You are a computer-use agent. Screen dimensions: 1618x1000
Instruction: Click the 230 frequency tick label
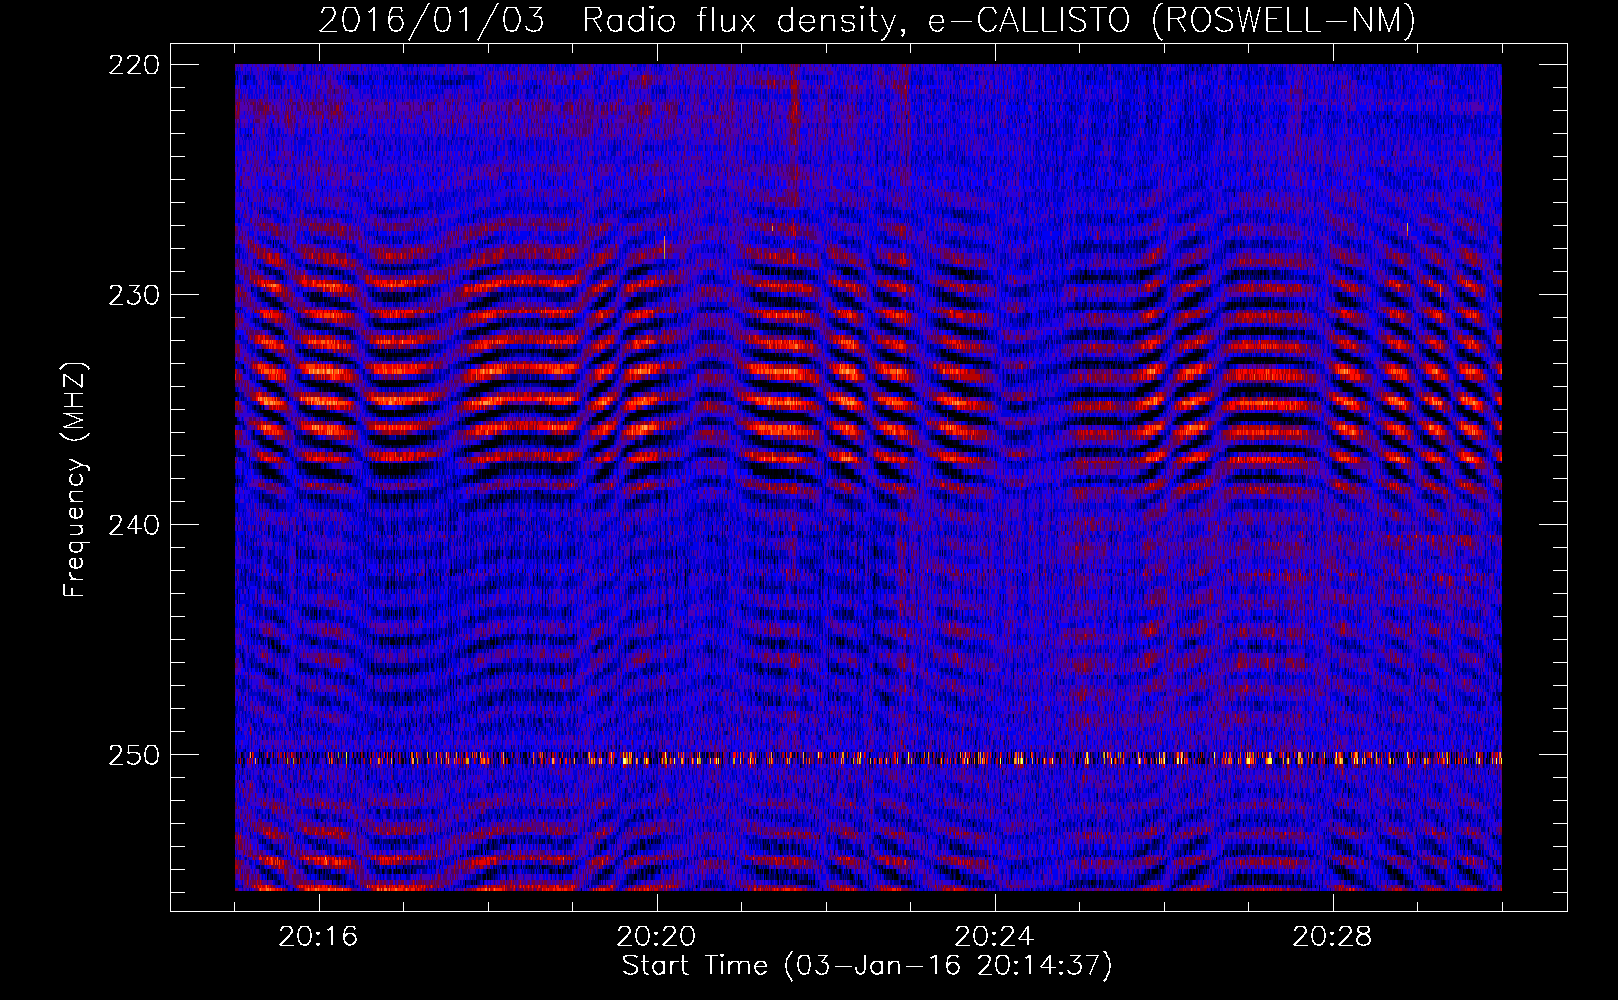coord(133,295)
